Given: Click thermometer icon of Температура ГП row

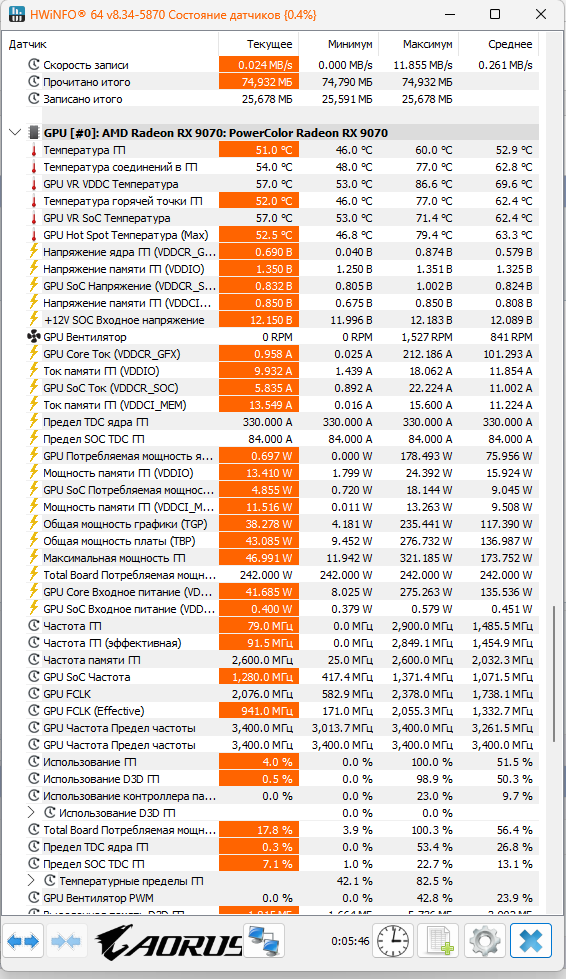Looking at the screenshot, I should 34,150.
